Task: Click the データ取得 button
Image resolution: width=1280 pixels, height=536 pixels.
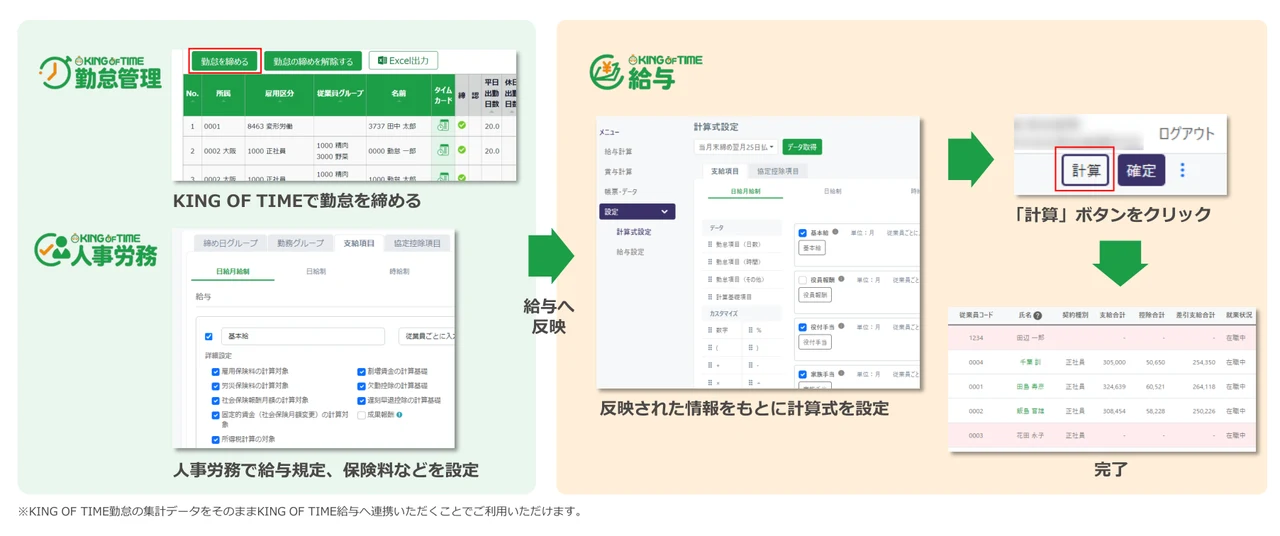Action: click(801, 146)
